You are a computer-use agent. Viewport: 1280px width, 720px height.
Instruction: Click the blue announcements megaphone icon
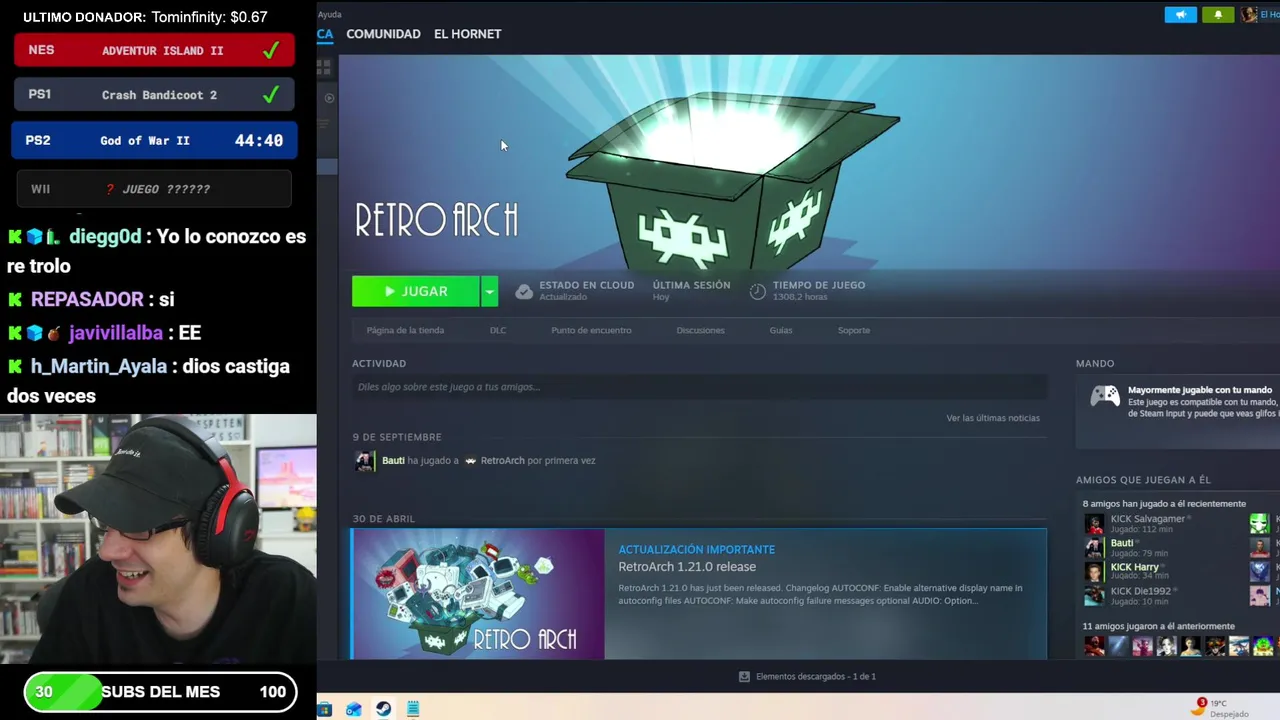[x=1181, y=15]
